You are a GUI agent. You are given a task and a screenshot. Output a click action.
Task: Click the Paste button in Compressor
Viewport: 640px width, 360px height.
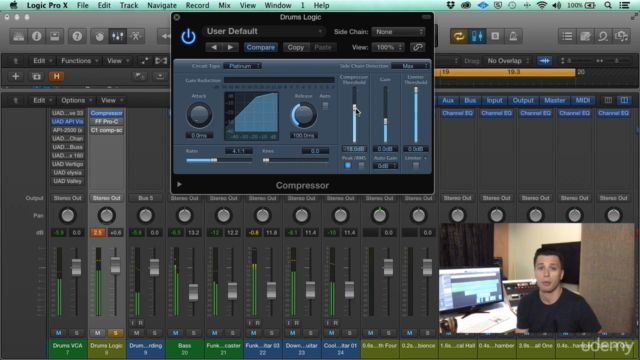click(x=322, y=47)
